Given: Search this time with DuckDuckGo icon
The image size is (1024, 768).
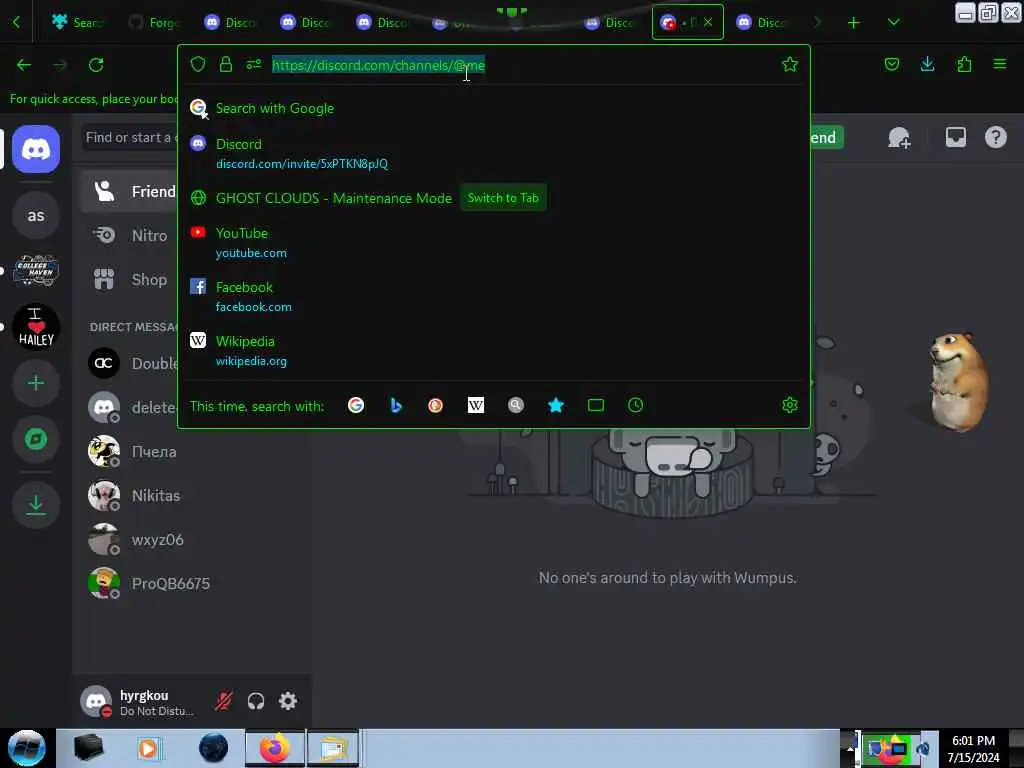Looking at the screenshot, I should (436, 406).
